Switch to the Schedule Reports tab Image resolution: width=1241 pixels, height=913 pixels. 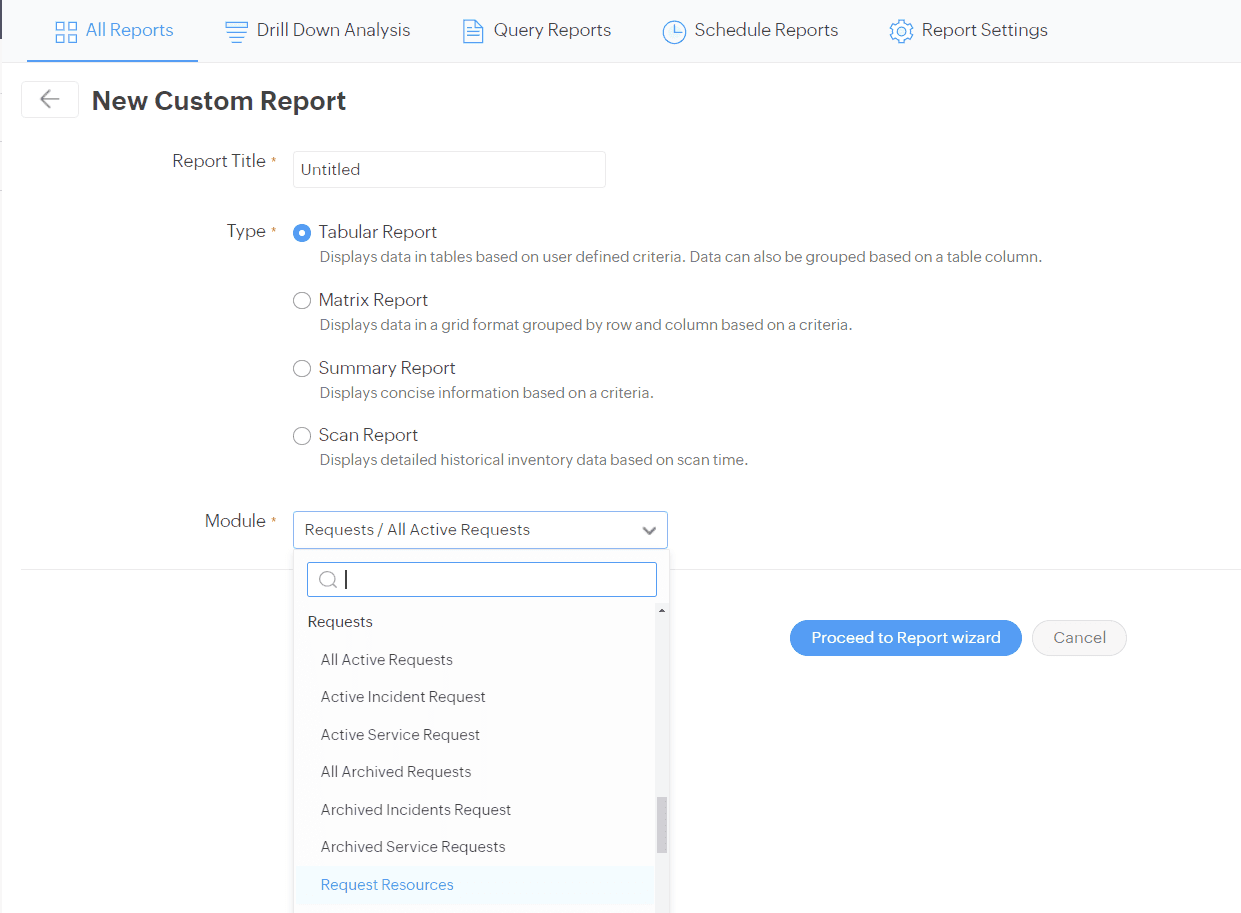pos(750,31)
